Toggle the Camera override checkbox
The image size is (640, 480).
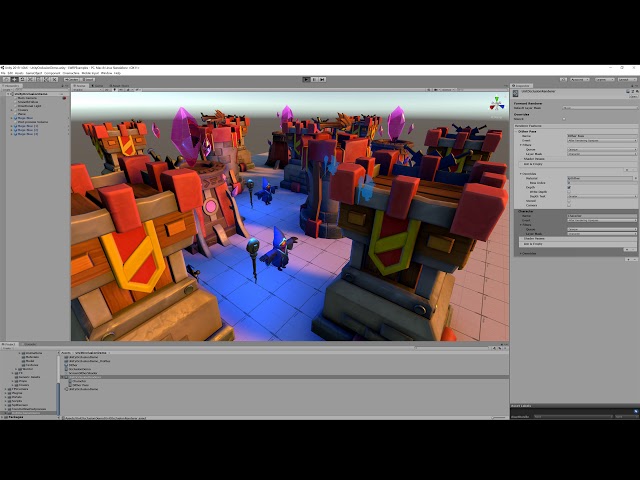(x=569, y=205)
